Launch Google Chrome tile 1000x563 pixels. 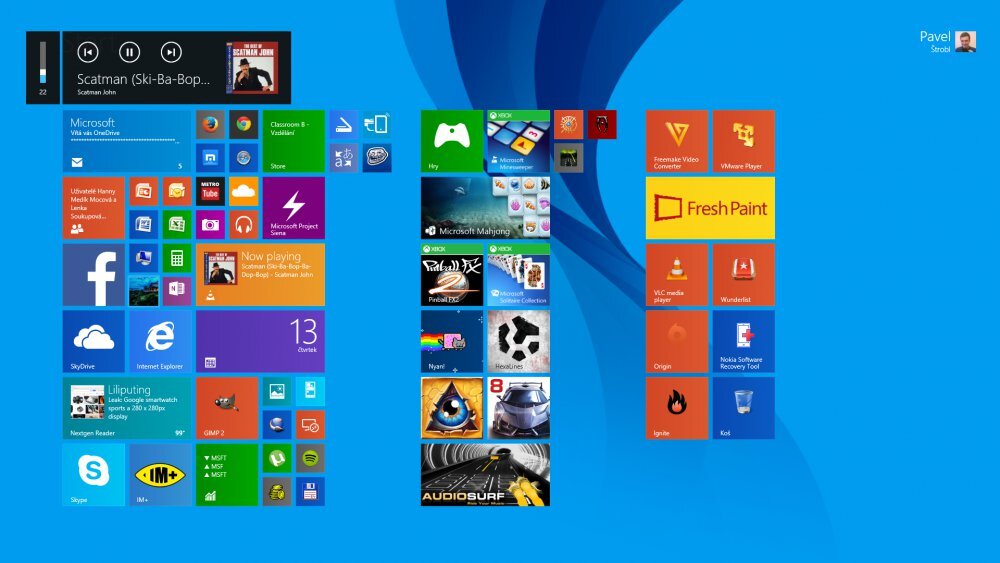point(244,124)
